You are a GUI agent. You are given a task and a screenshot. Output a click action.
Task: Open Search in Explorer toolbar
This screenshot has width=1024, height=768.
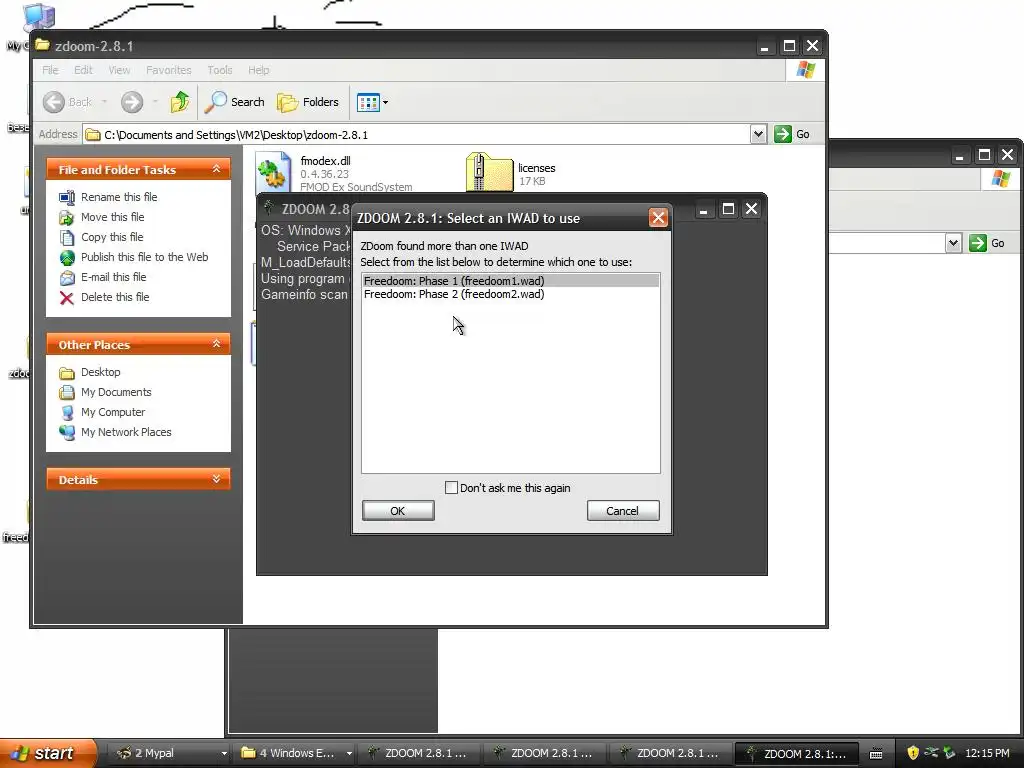235,102
